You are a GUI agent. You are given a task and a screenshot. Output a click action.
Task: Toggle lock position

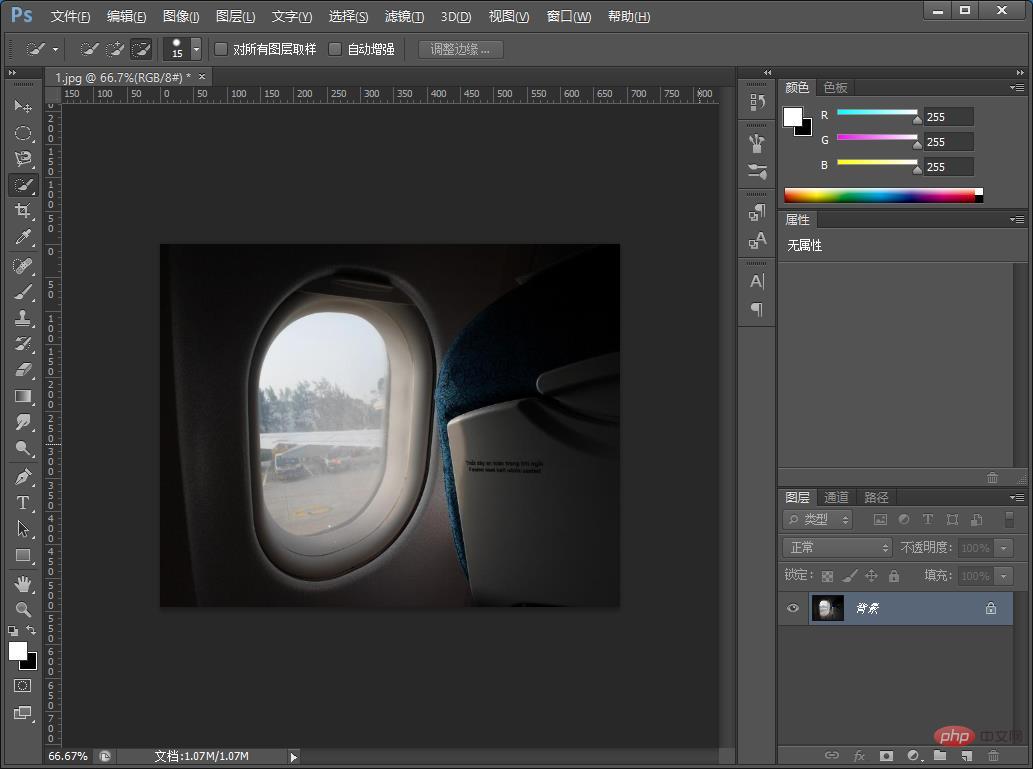[872, 576]
